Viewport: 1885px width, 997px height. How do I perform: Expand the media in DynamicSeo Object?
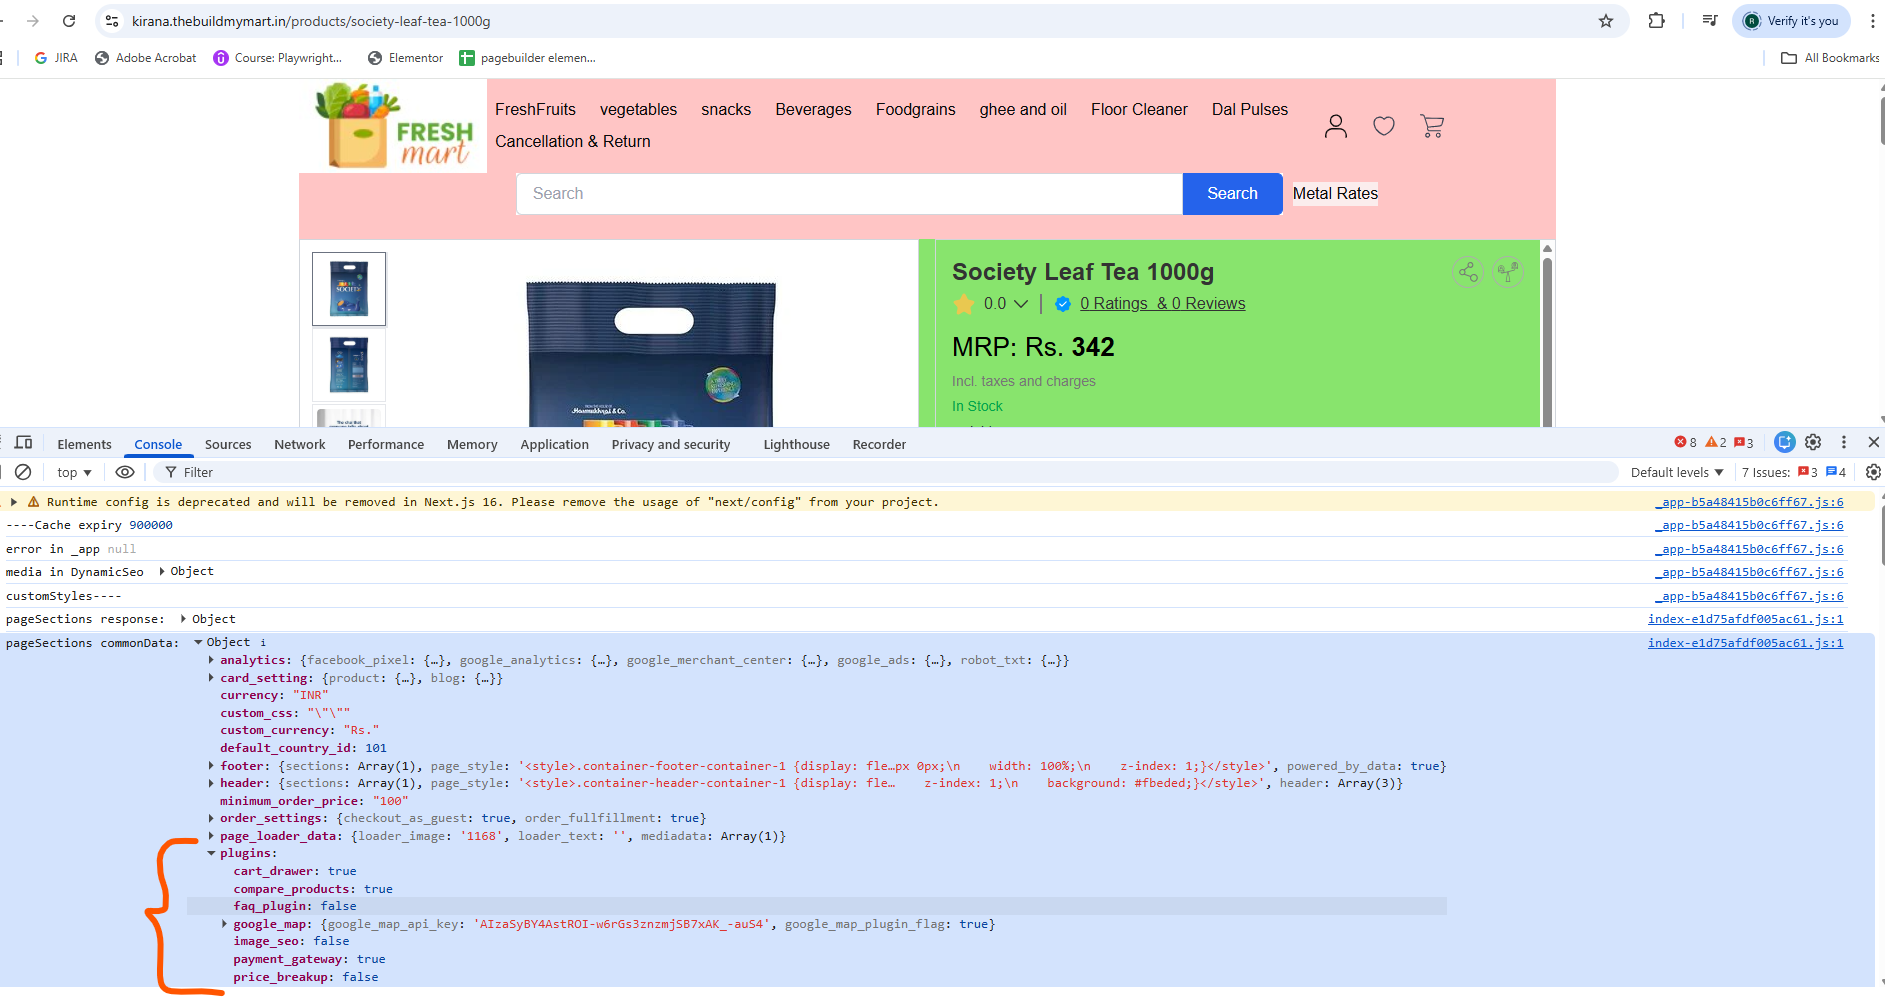coord(162,572)
